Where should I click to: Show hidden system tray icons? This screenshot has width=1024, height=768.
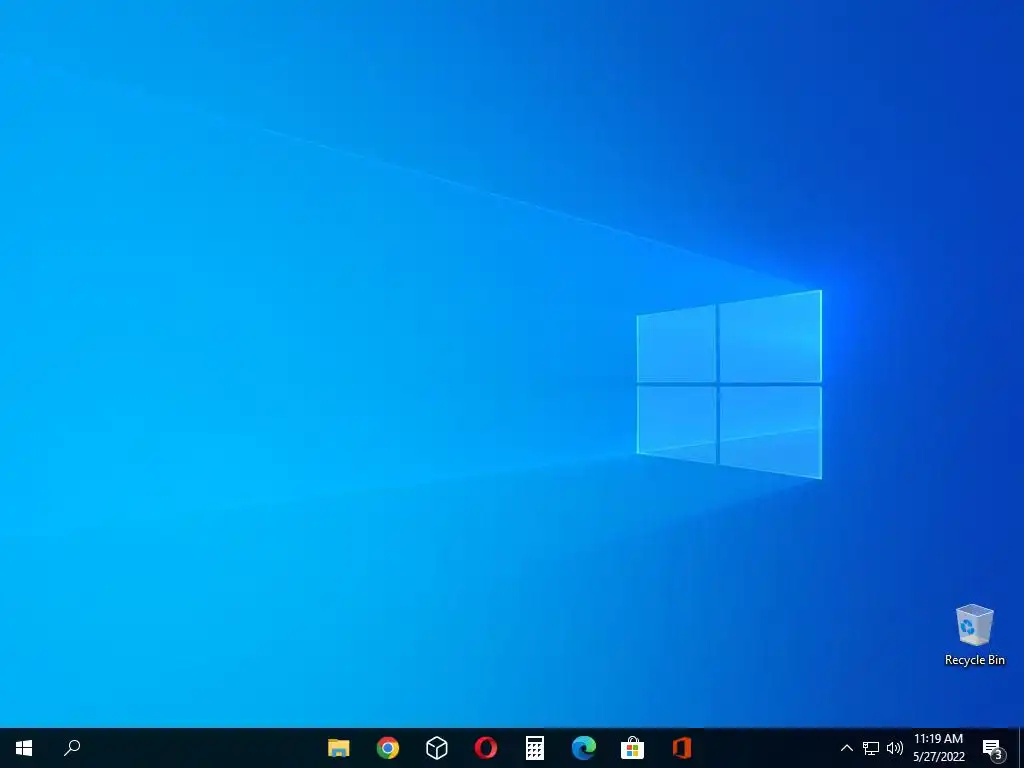[x=846, y=748]
